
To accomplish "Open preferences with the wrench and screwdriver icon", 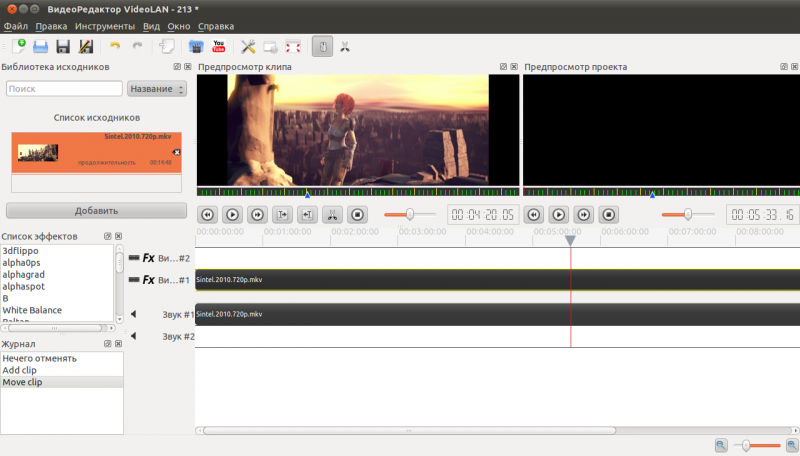I will tap(248, 47).
